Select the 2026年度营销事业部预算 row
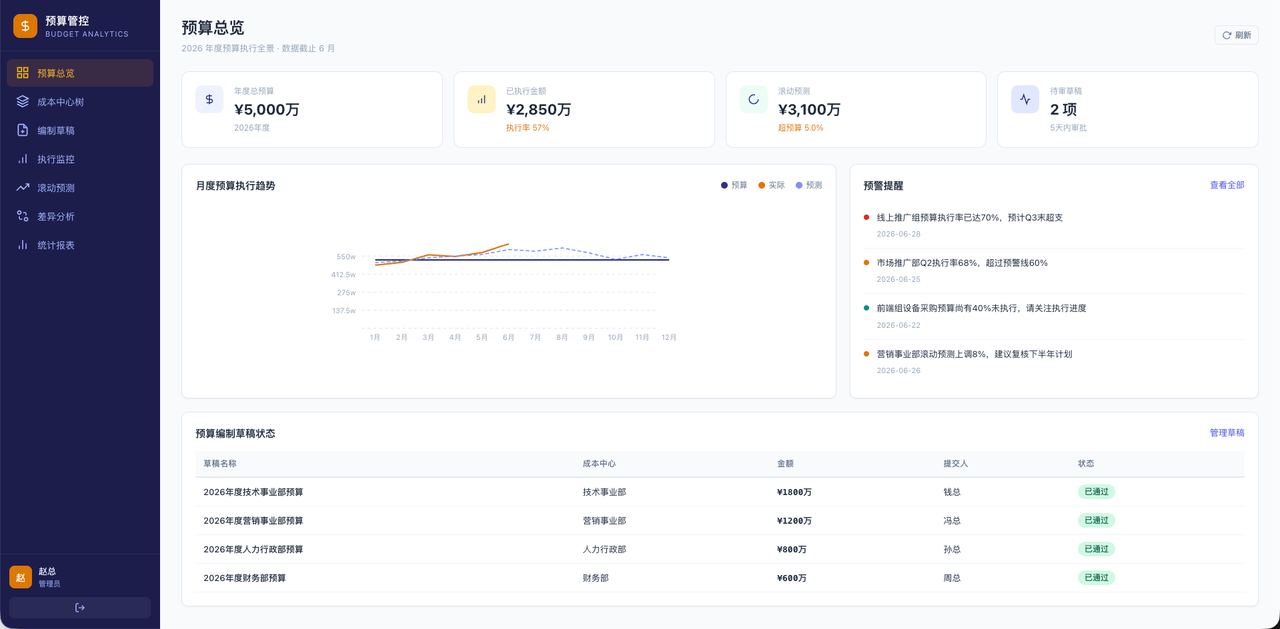This screenshot has height=629, width=1280. pos(720,521)
